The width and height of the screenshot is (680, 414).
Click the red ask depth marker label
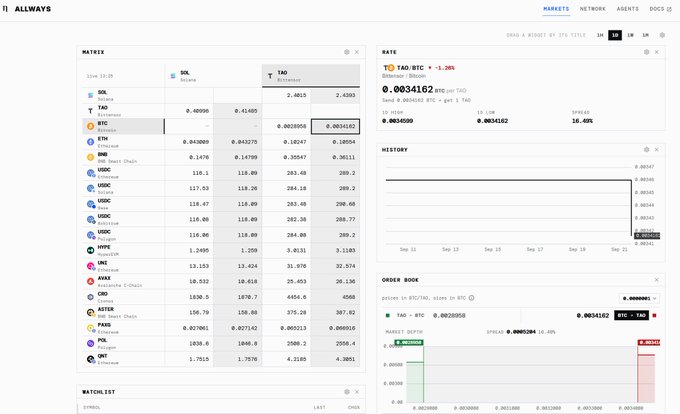[649, 342]
